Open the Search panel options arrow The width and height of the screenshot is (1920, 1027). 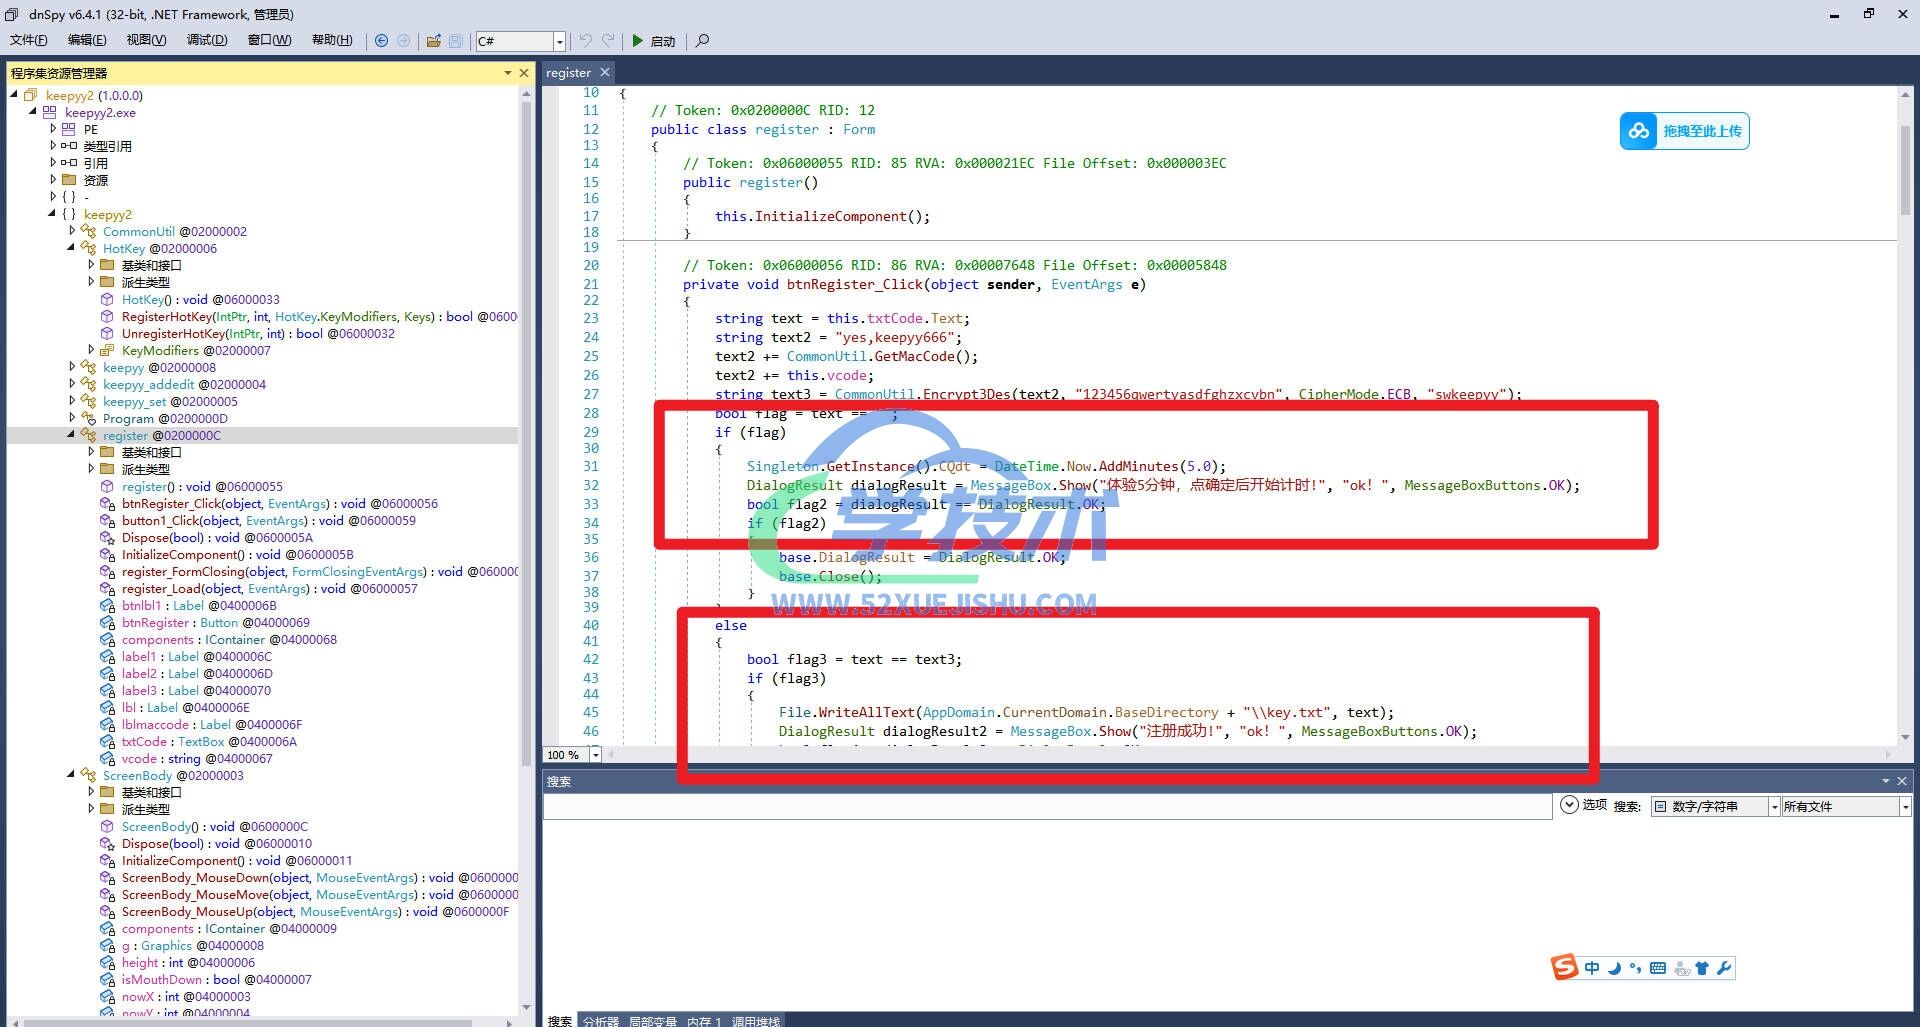tap(1886, 781)
